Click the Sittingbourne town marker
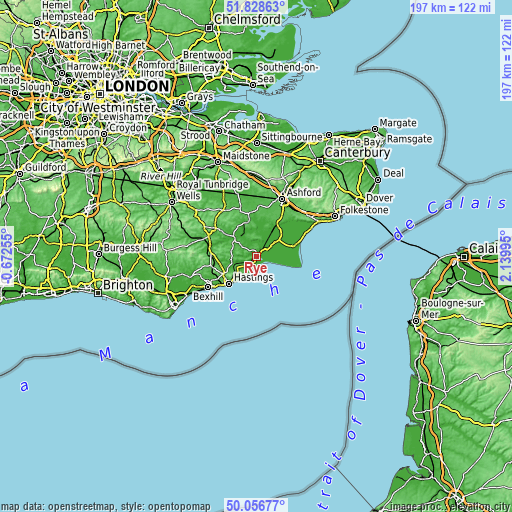Image resolution: width=512 pixels, height=512 pixels. pyautogui.click(x=257, y=143)
